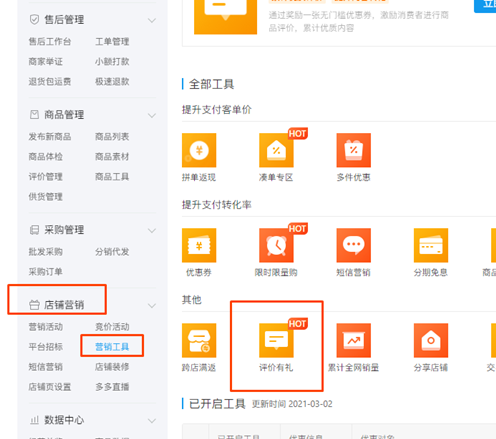Collapse the 店铺营销 section chevron
Viewport: 496px width, 439px height.
point(152,305)
